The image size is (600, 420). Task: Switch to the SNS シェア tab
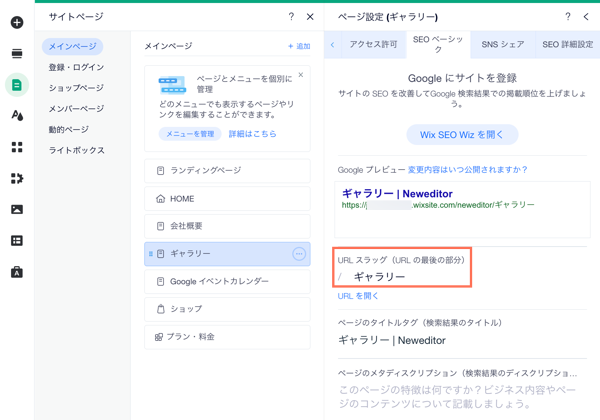click(503, 45)
